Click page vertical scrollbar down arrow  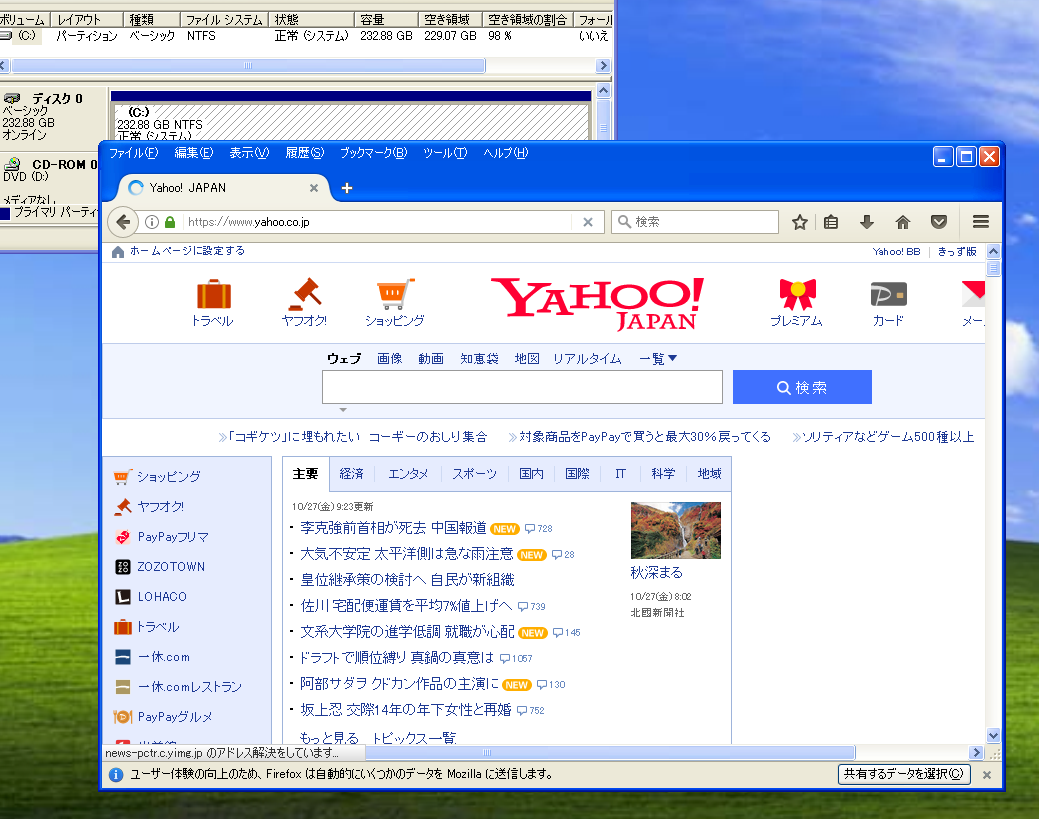[x=993, y=735]
